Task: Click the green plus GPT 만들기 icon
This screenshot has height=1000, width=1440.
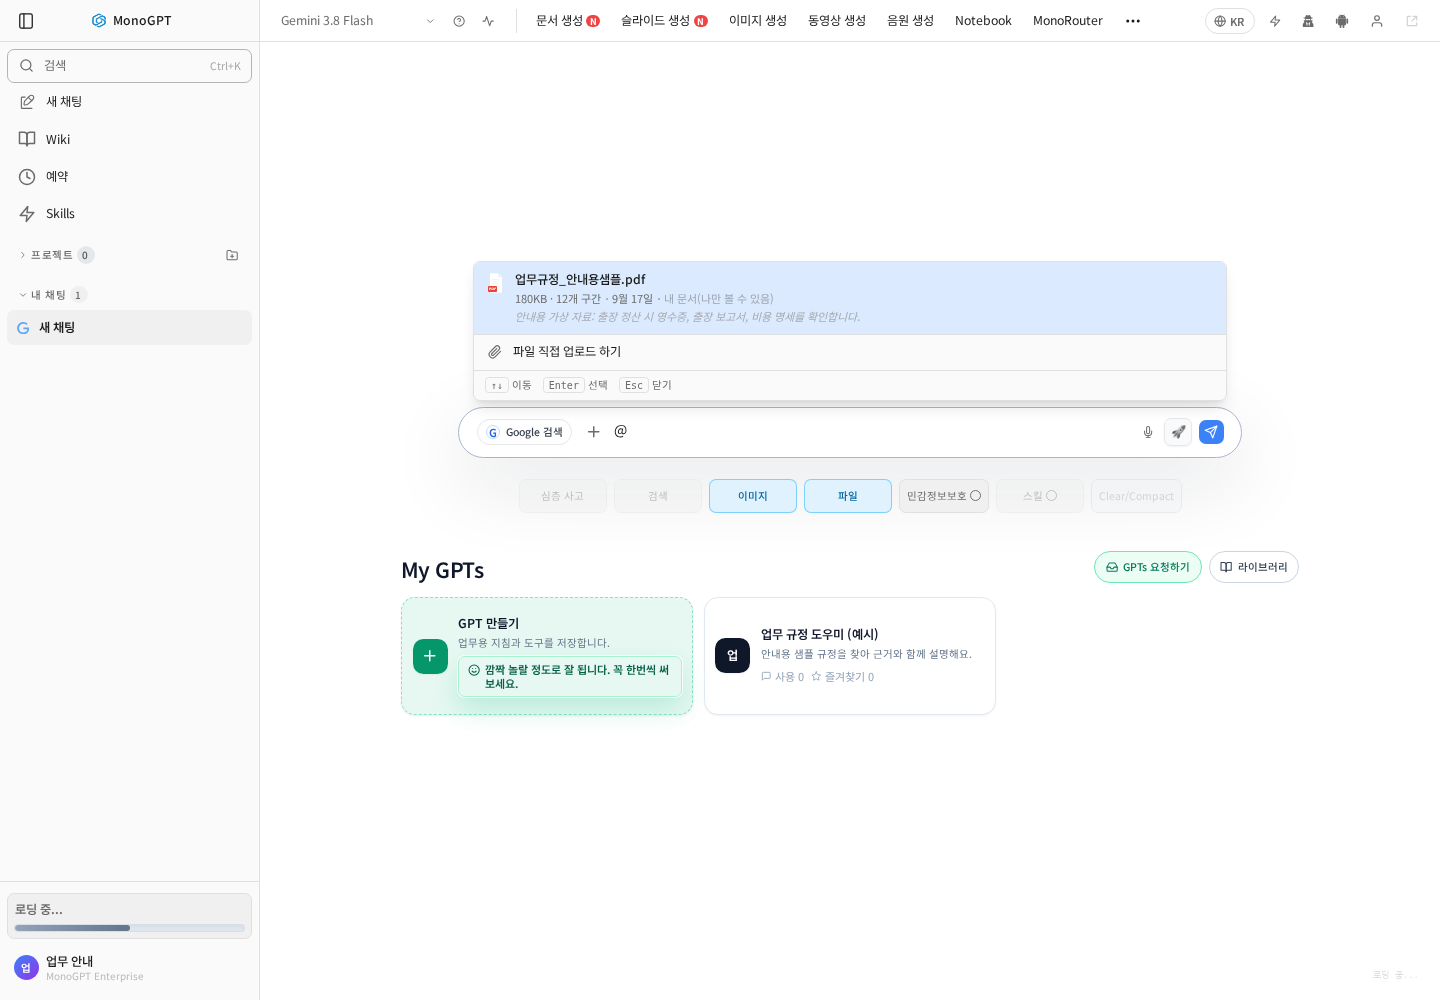Action: [430, 656]
